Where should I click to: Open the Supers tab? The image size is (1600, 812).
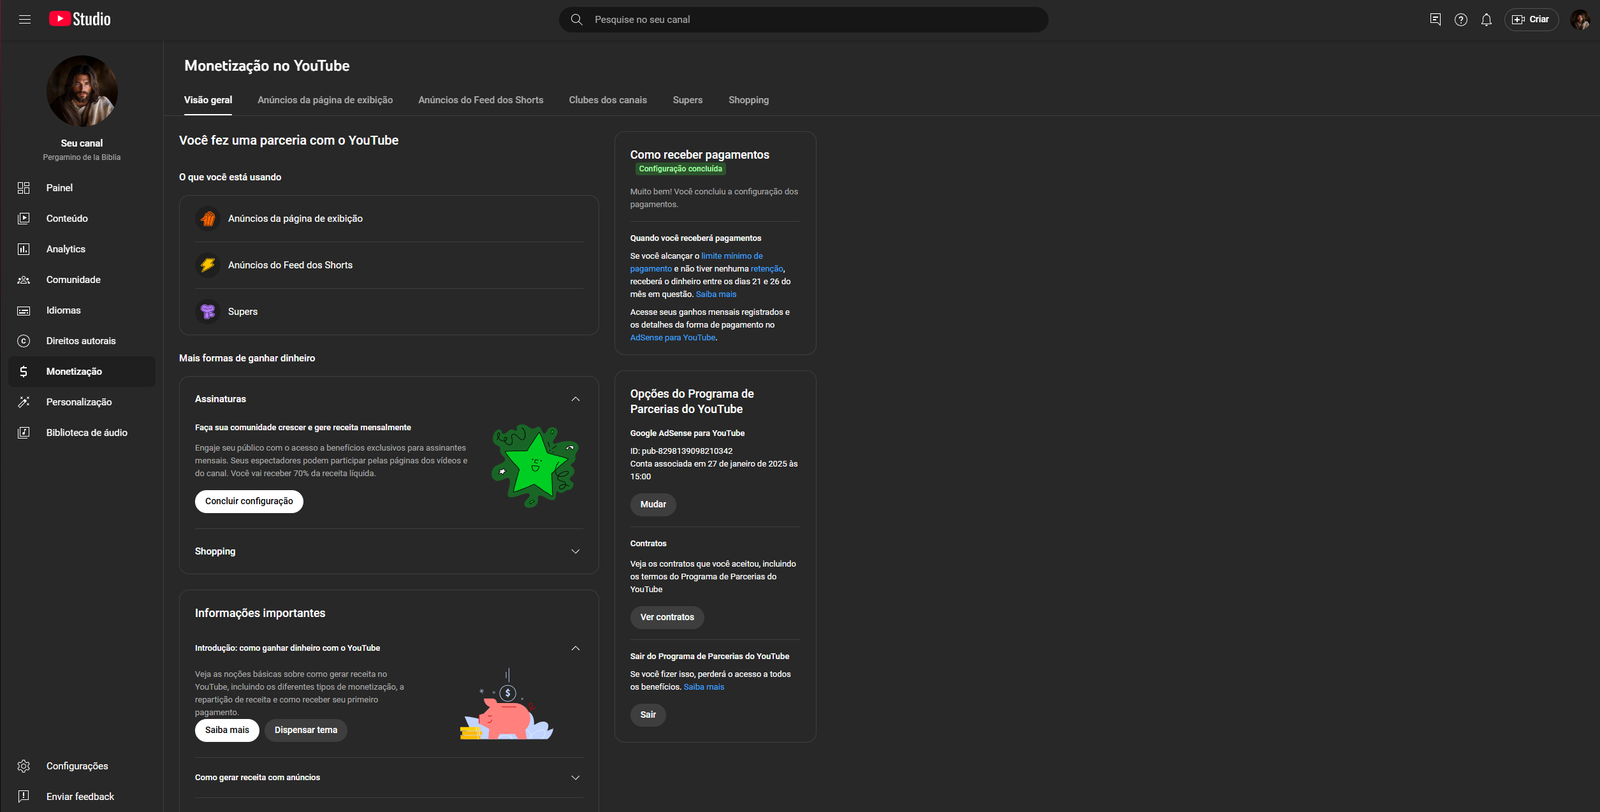pyautogui.click(x=688, y=100)
